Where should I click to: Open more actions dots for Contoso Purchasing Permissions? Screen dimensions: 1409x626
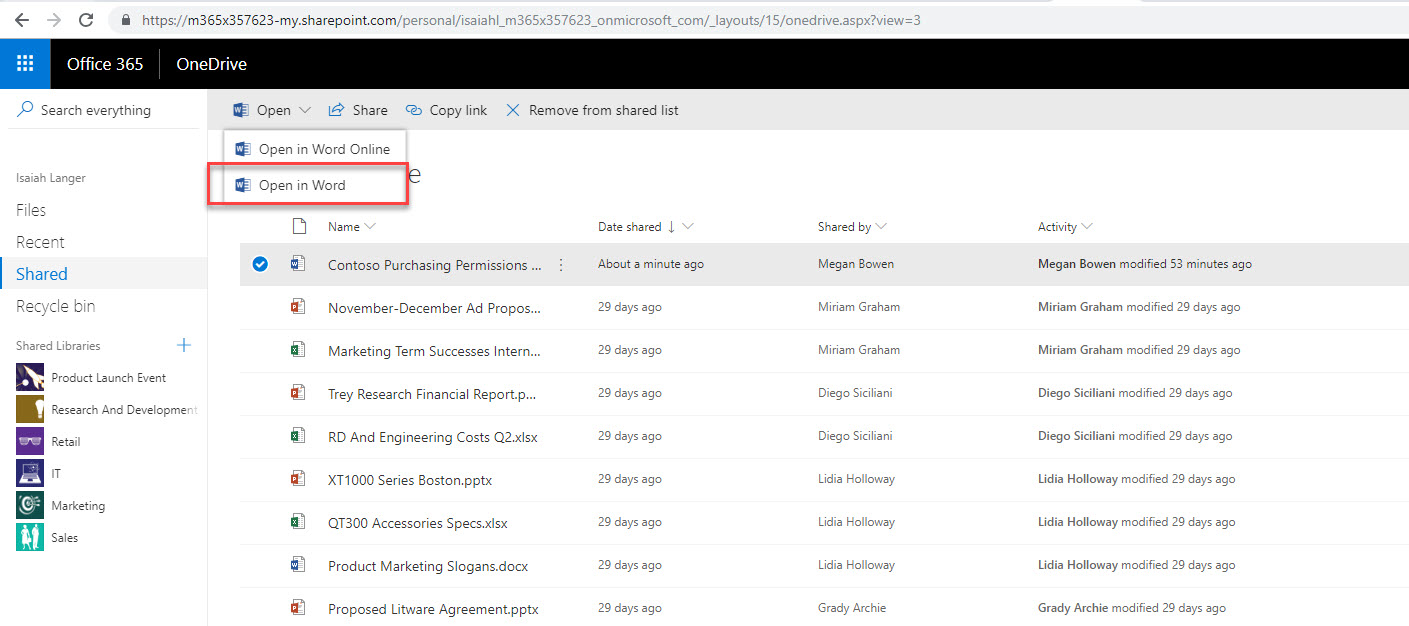561,265
